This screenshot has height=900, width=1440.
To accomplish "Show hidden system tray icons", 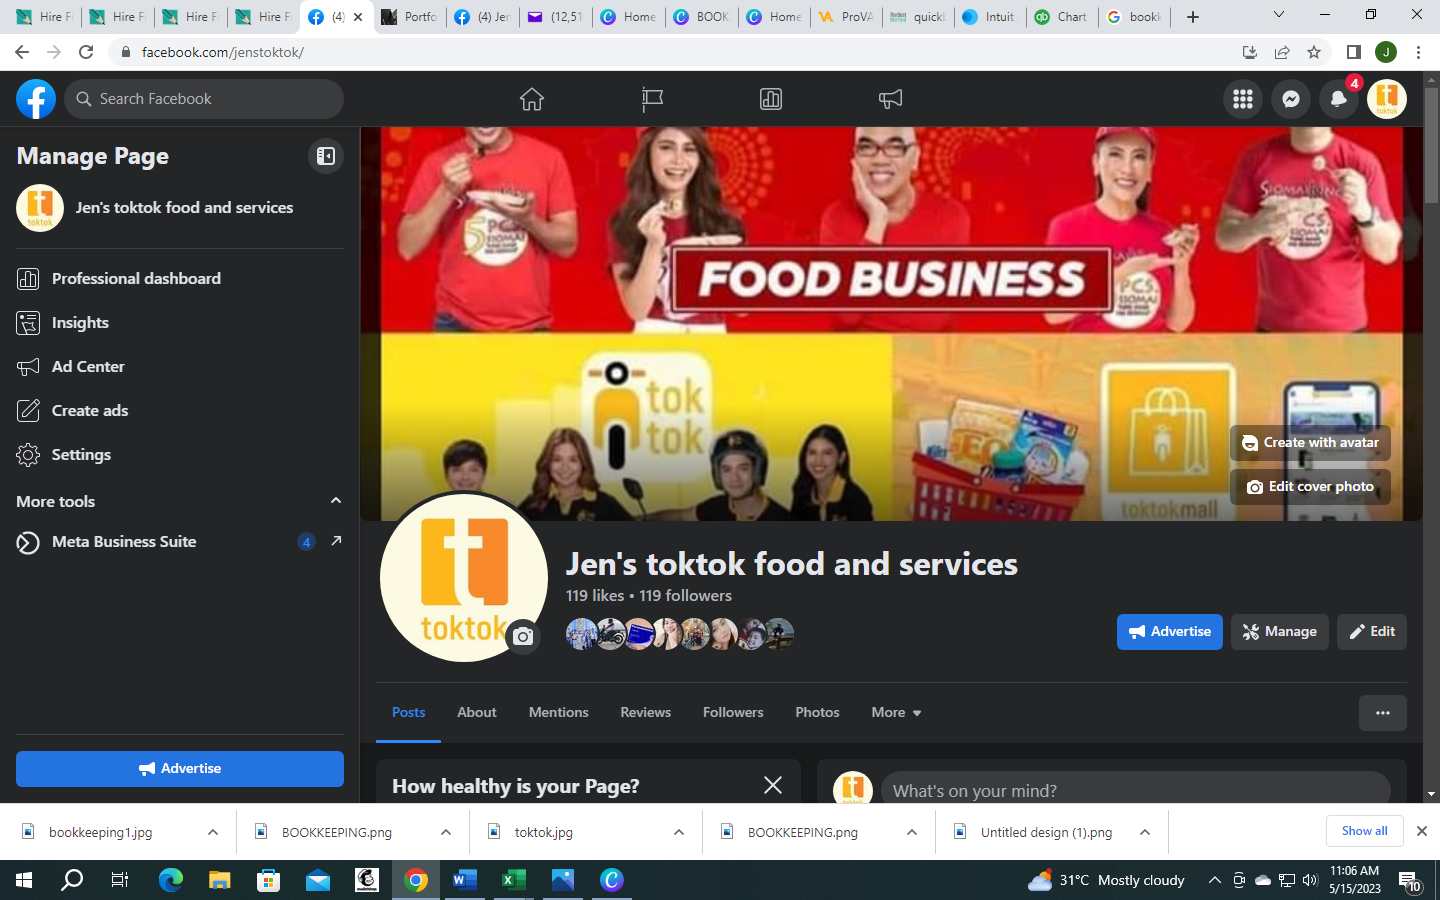I will point(1214,880).
